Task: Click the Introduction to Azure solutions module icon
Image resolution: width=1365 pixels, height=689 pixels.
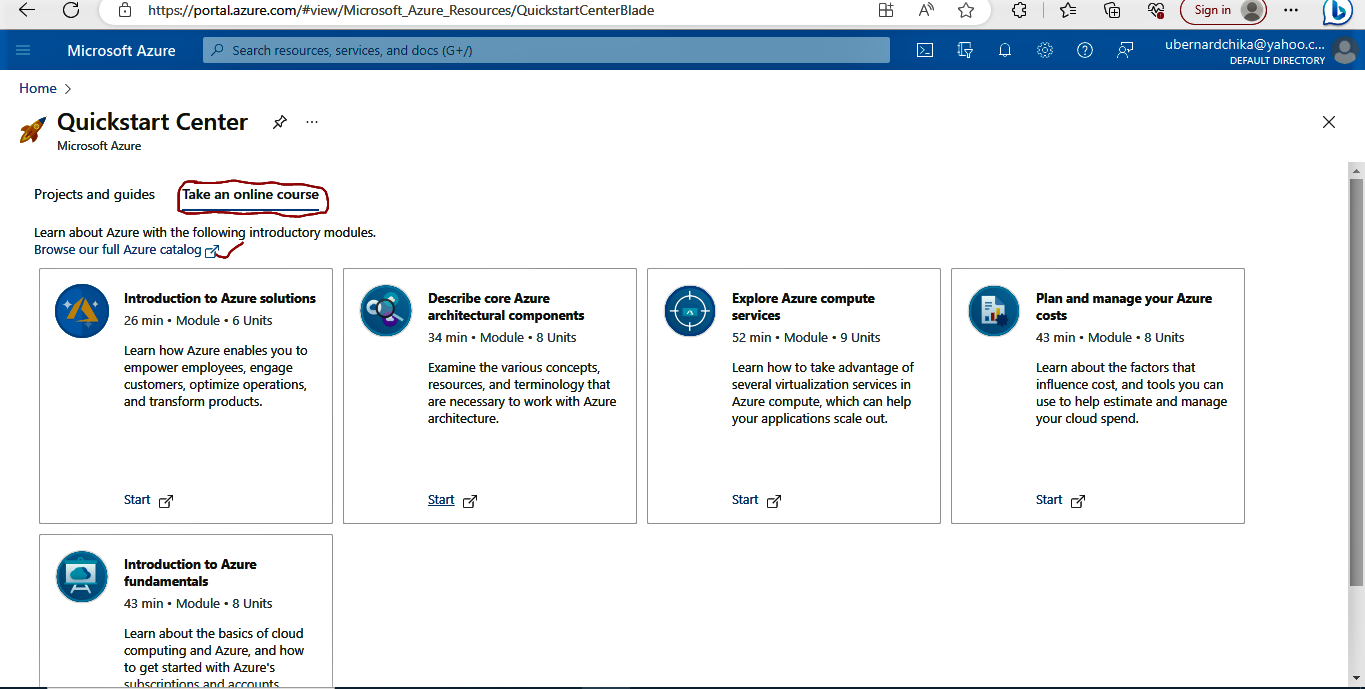Action: [x=82, y=311]
